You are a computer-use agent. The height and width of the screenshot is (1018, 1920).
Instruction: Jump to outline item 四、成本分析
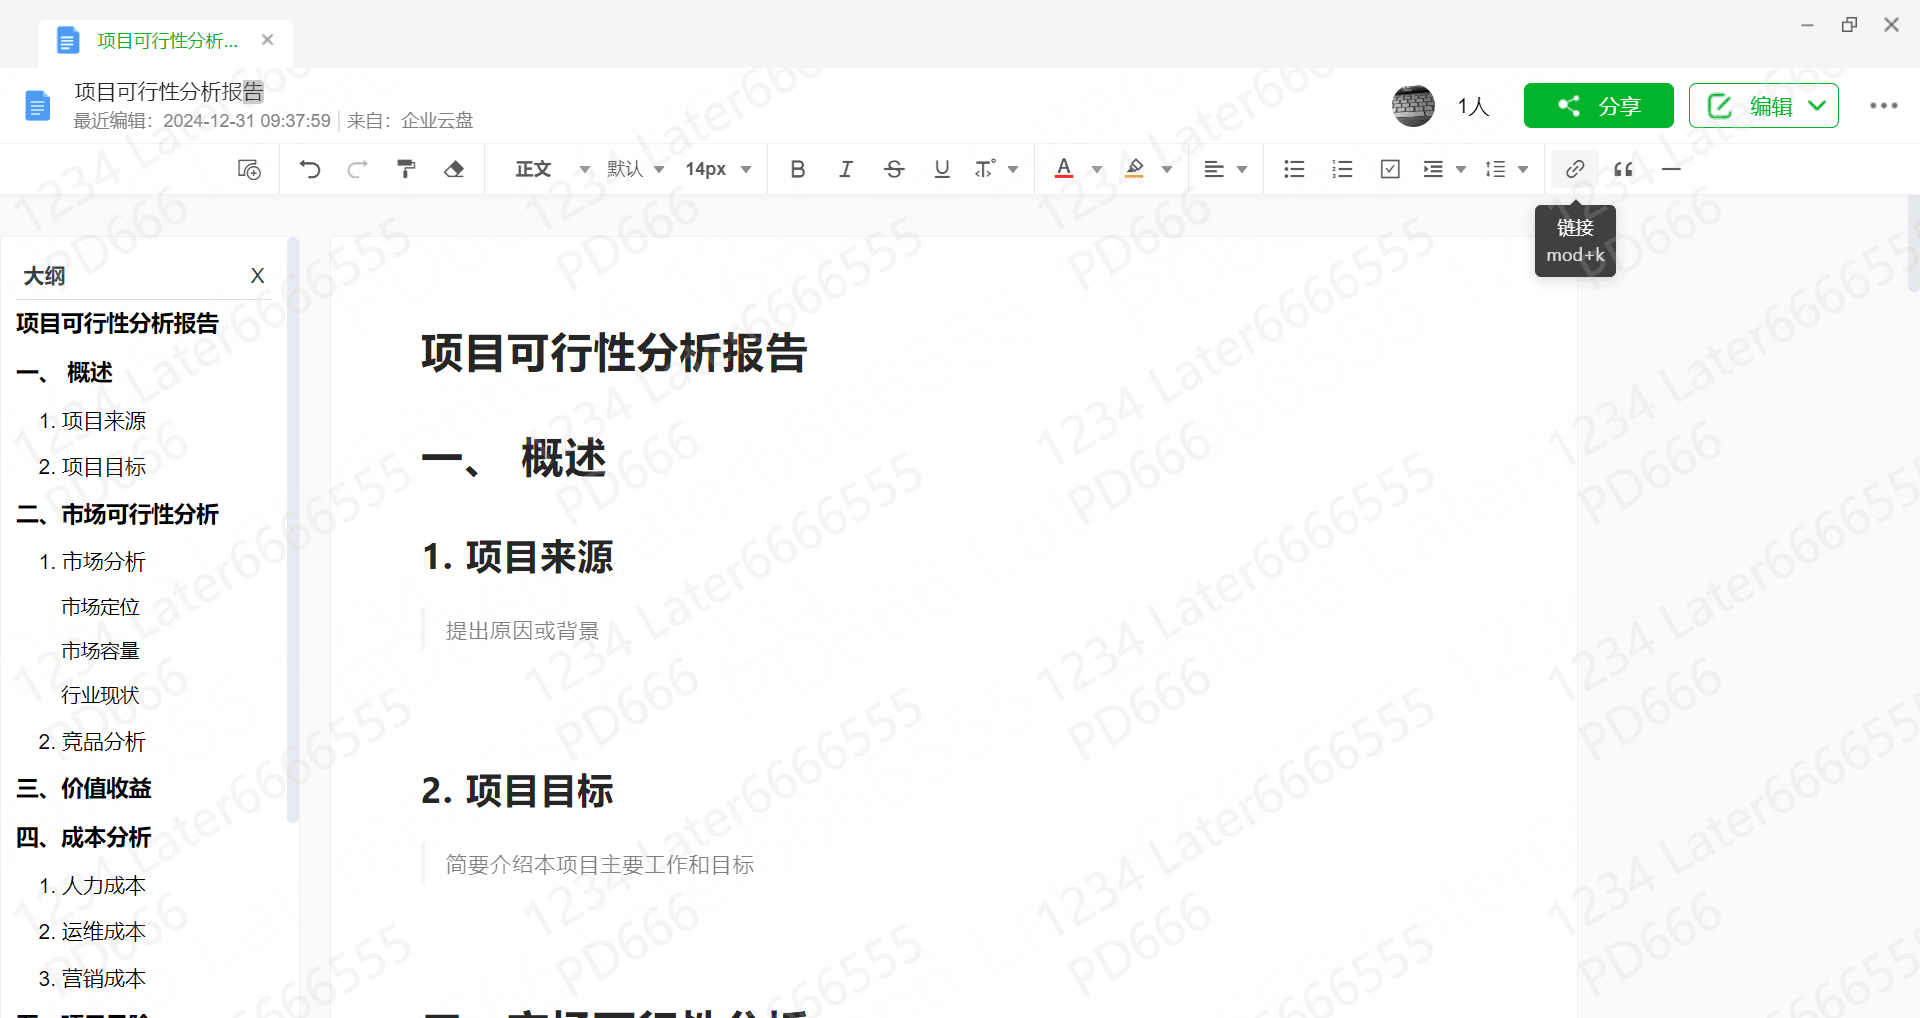pos(83,837)
